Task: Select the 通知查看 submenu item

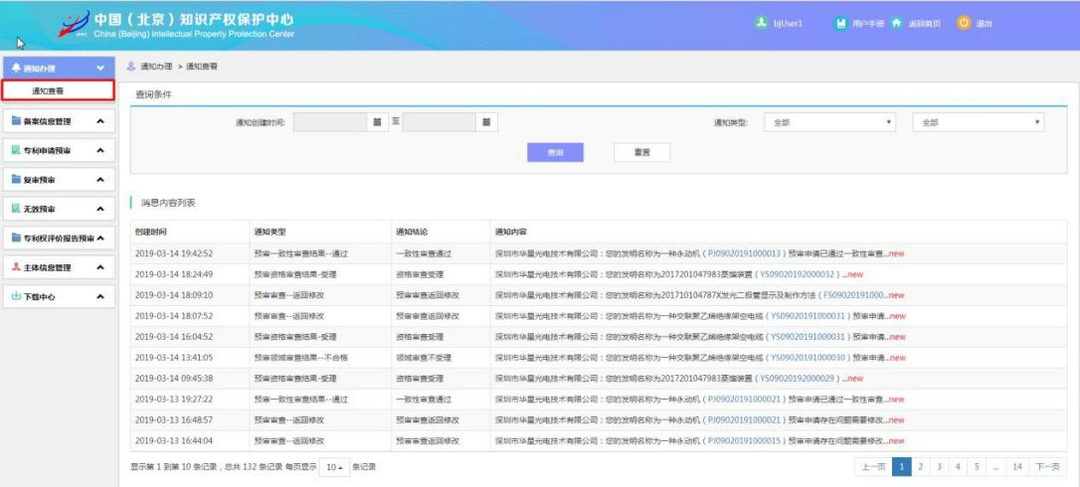Action: tap(49, 91)
